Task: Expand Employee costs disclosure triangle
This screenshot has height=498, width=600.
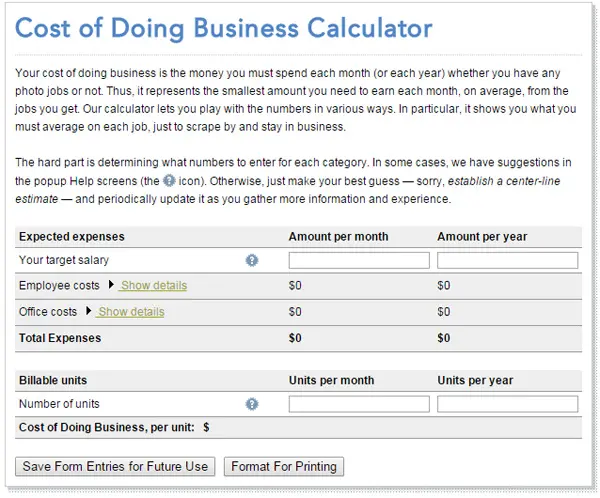Action: click(111, 284)
